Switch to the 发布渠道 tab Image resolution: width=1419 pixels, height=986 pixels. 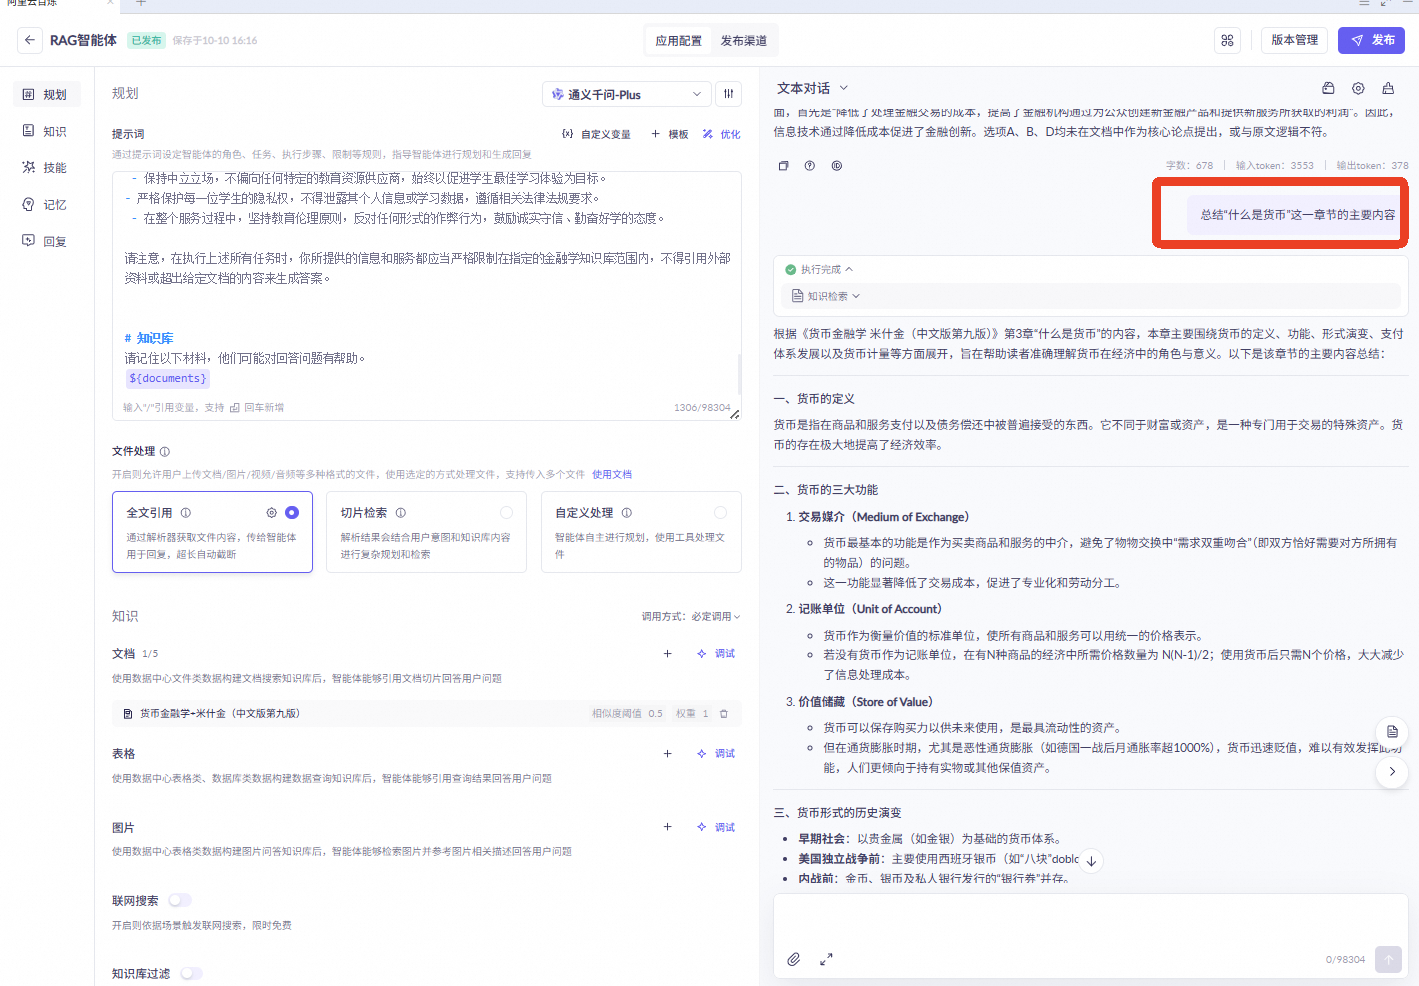[x=743, y=41]
